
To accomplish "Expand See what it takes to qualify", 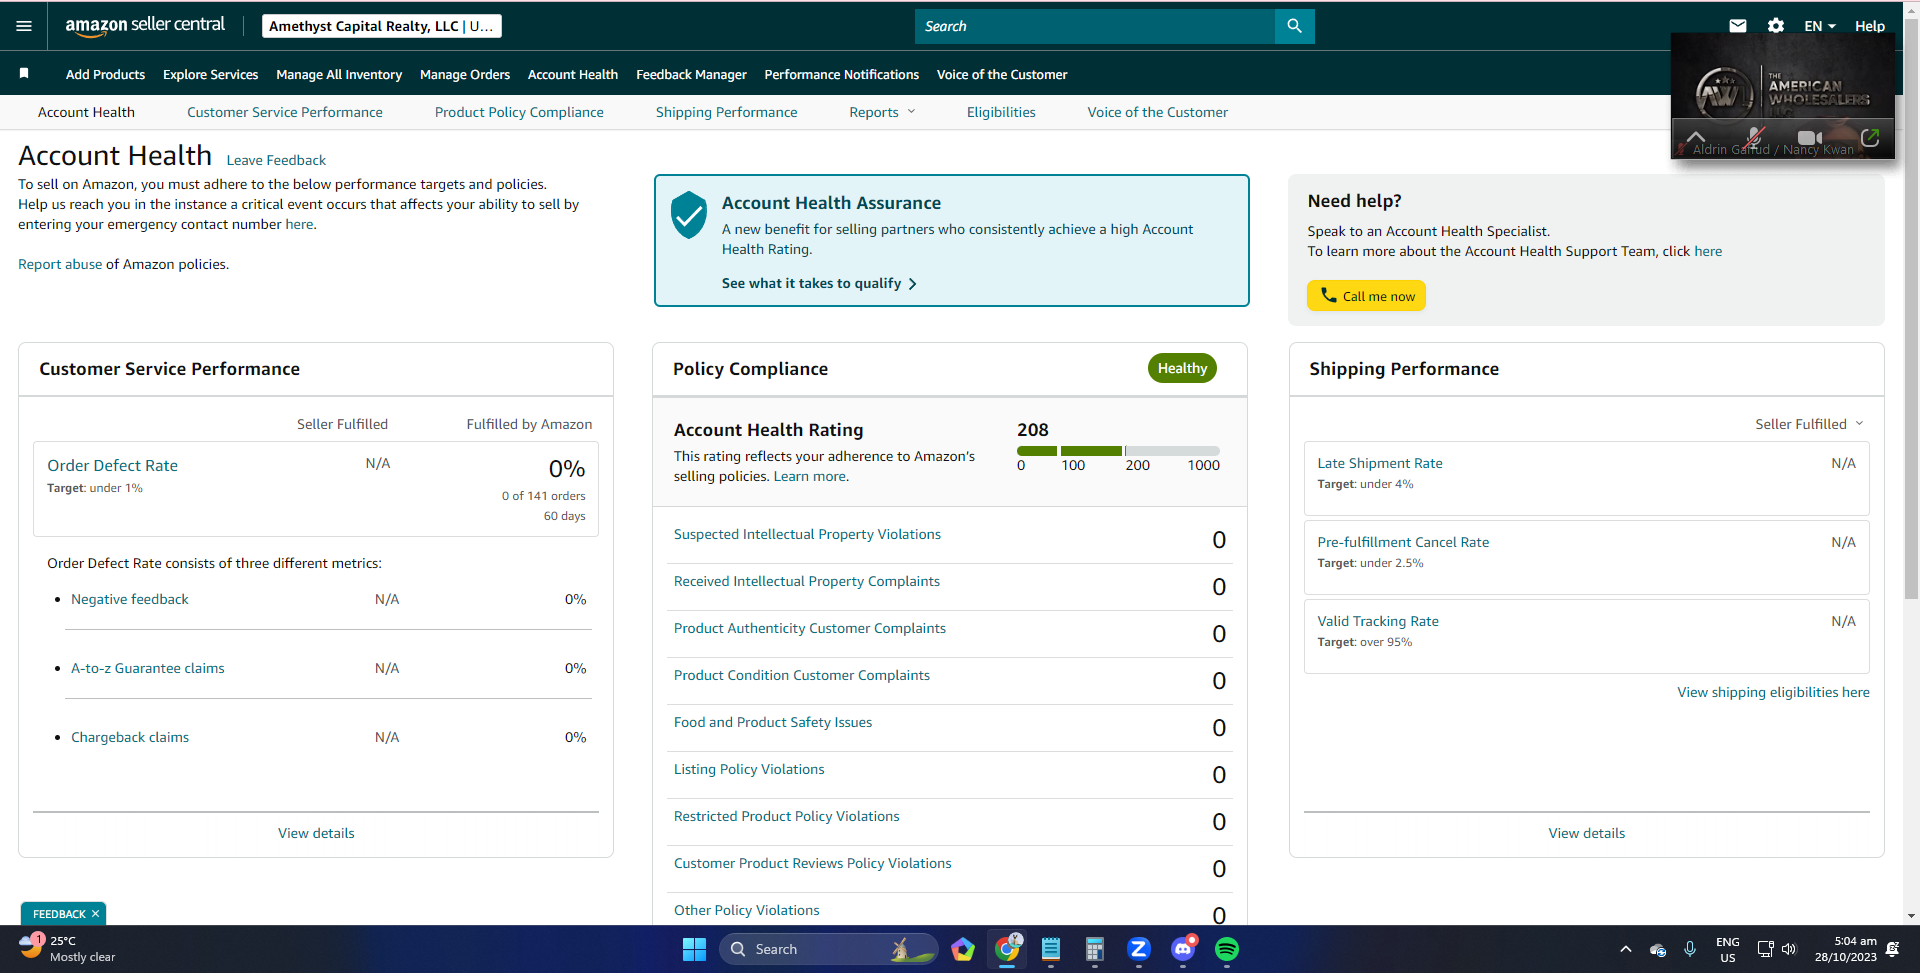I will click(819, 283).
